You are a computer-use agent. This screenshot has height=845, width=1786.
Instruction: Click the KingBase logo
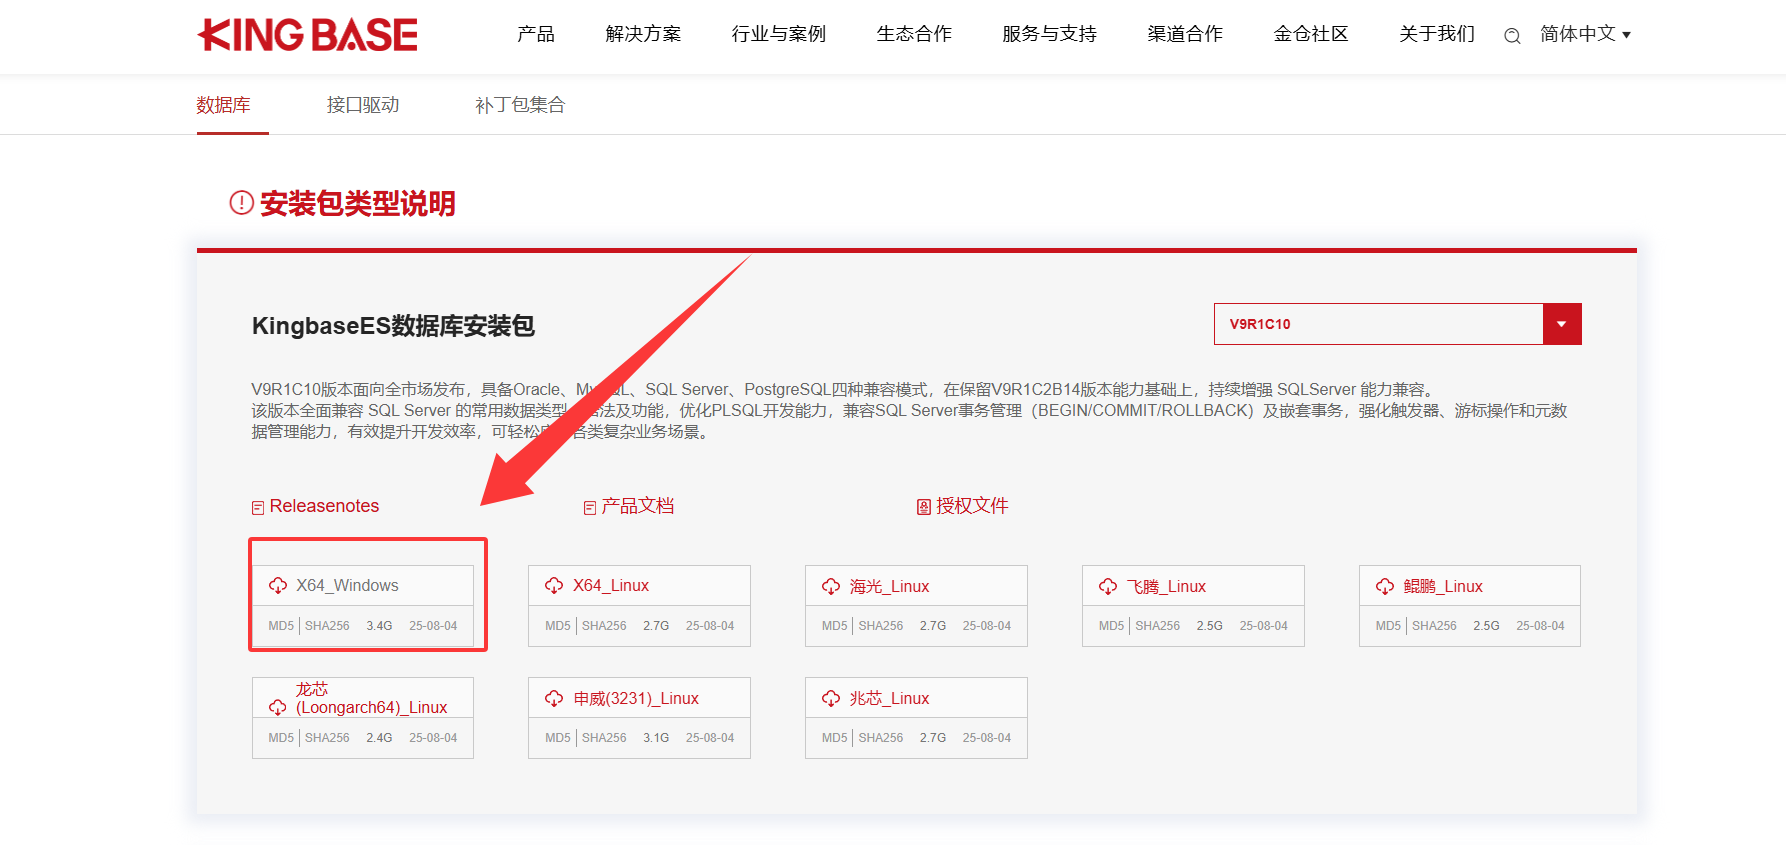click(x=308, y=35)
